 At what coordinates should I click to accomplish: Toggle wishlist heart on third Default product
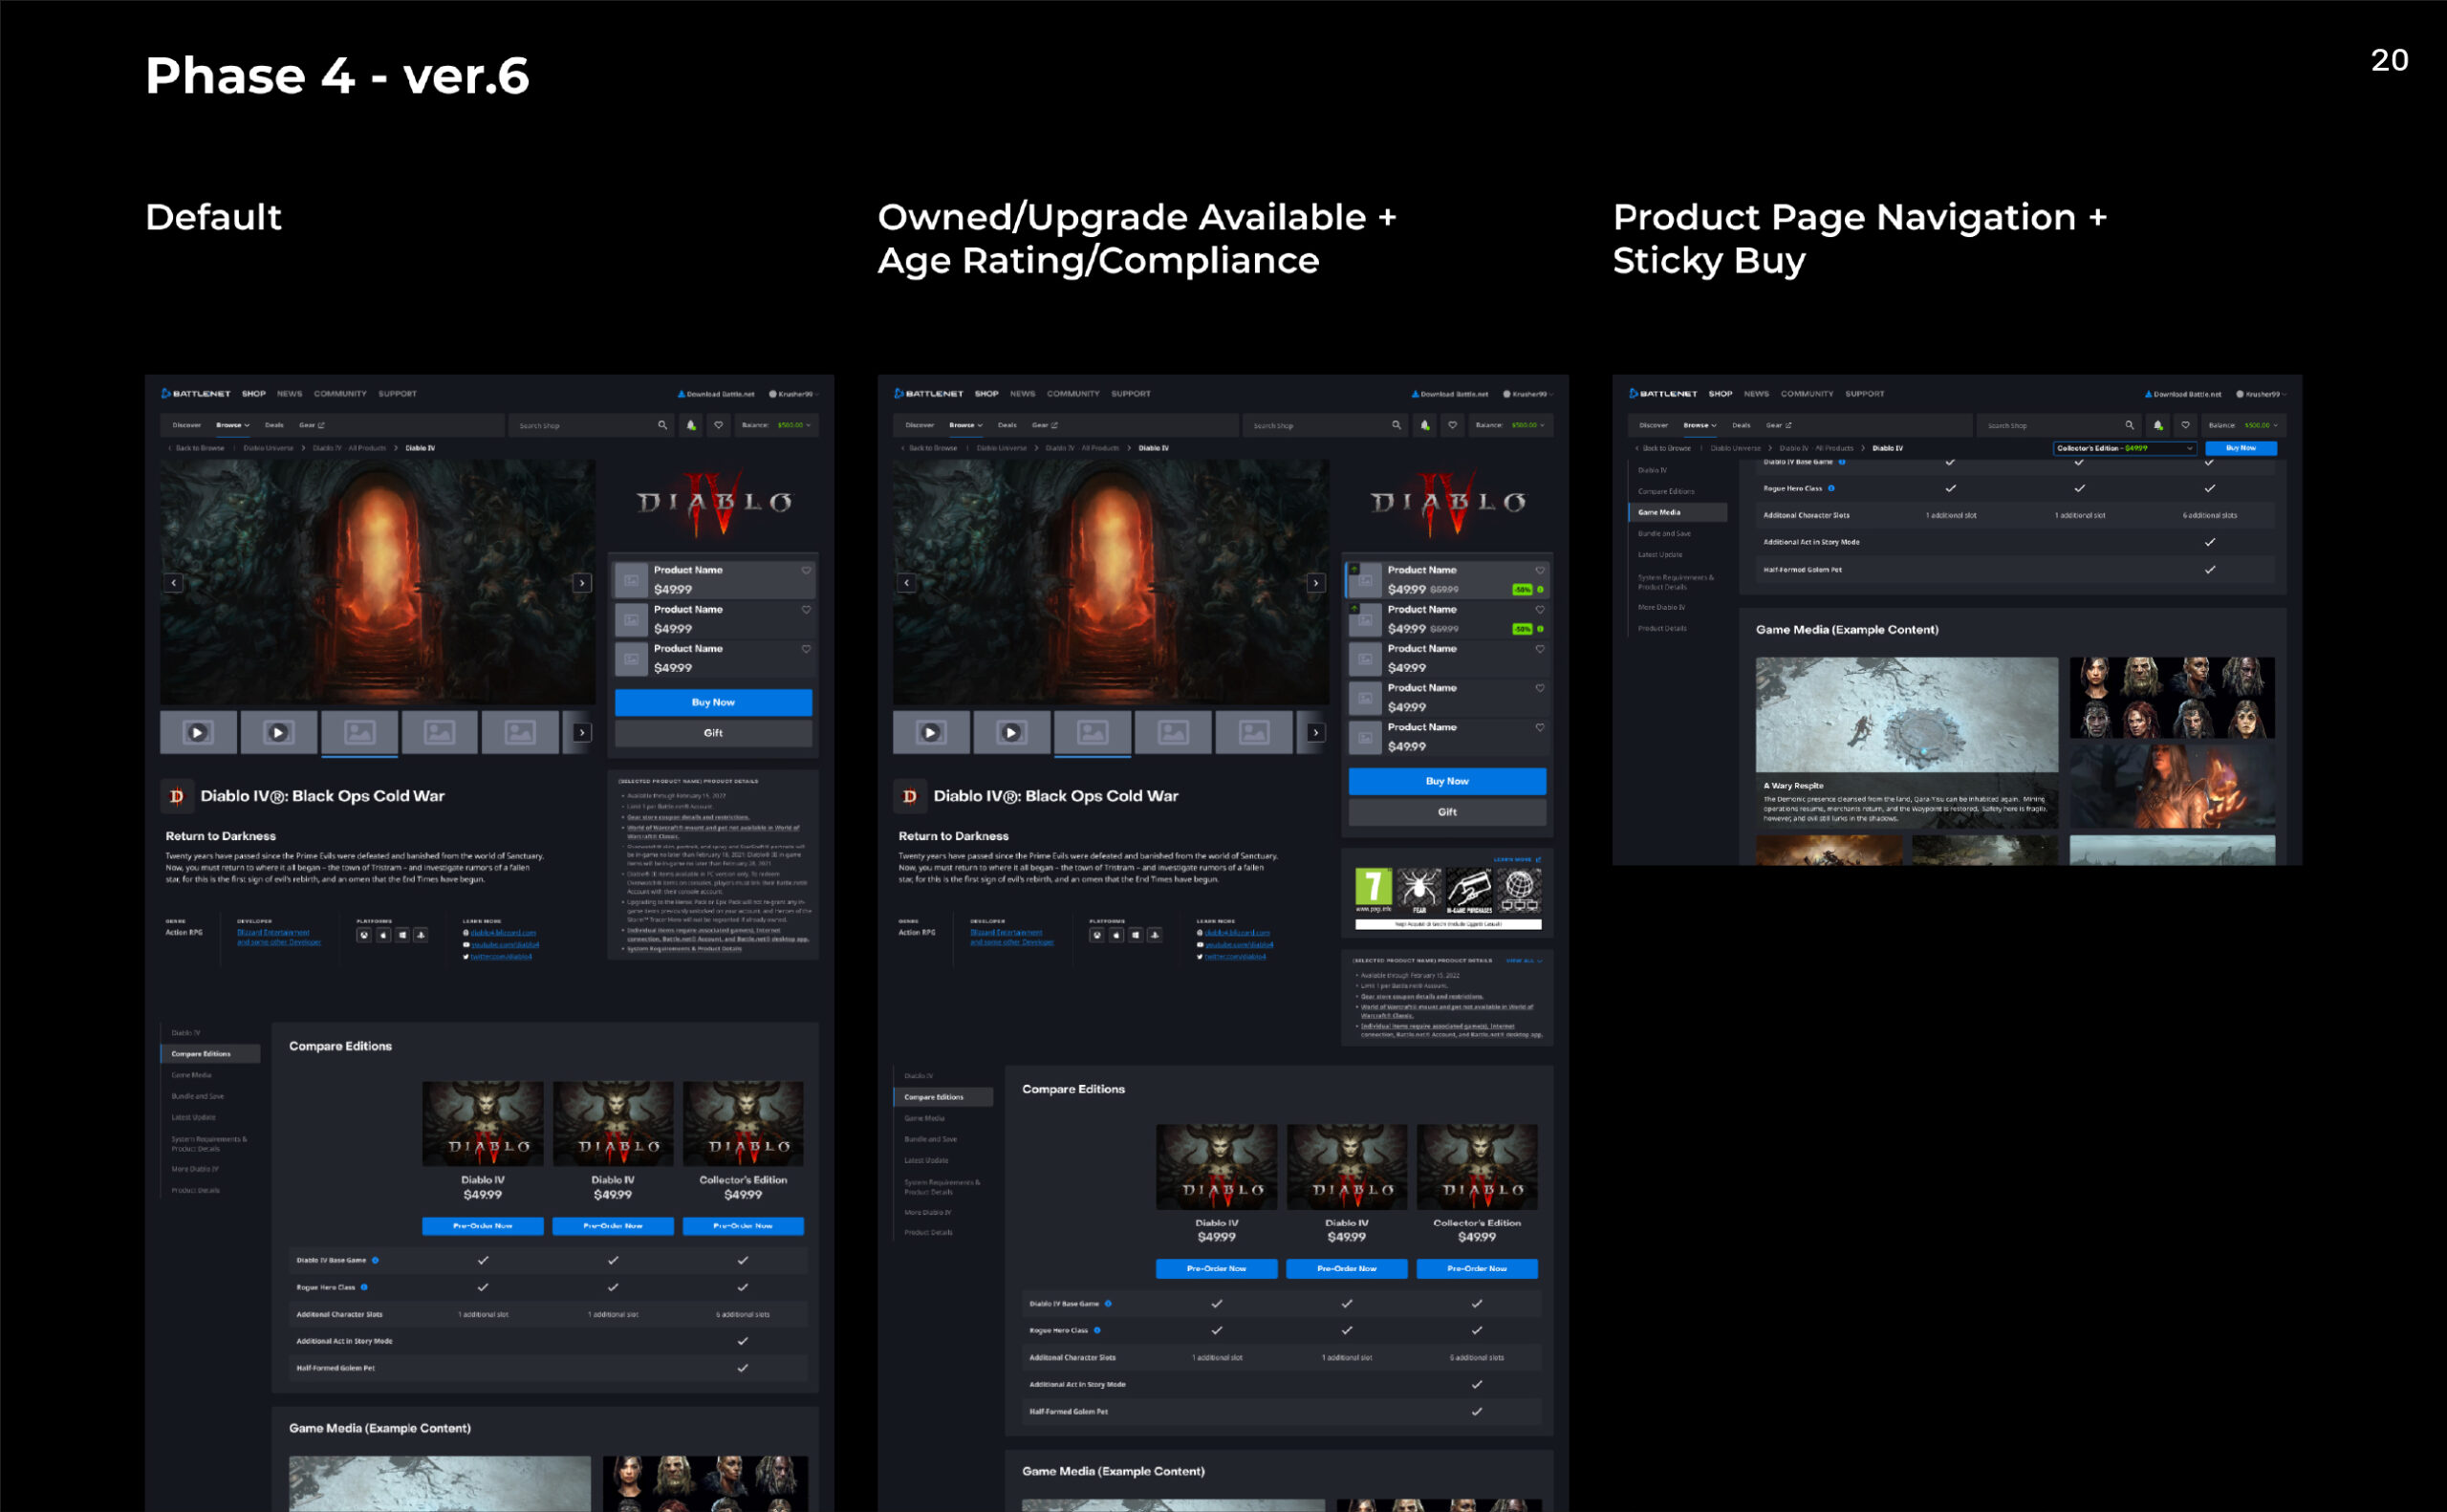[806, 649]
